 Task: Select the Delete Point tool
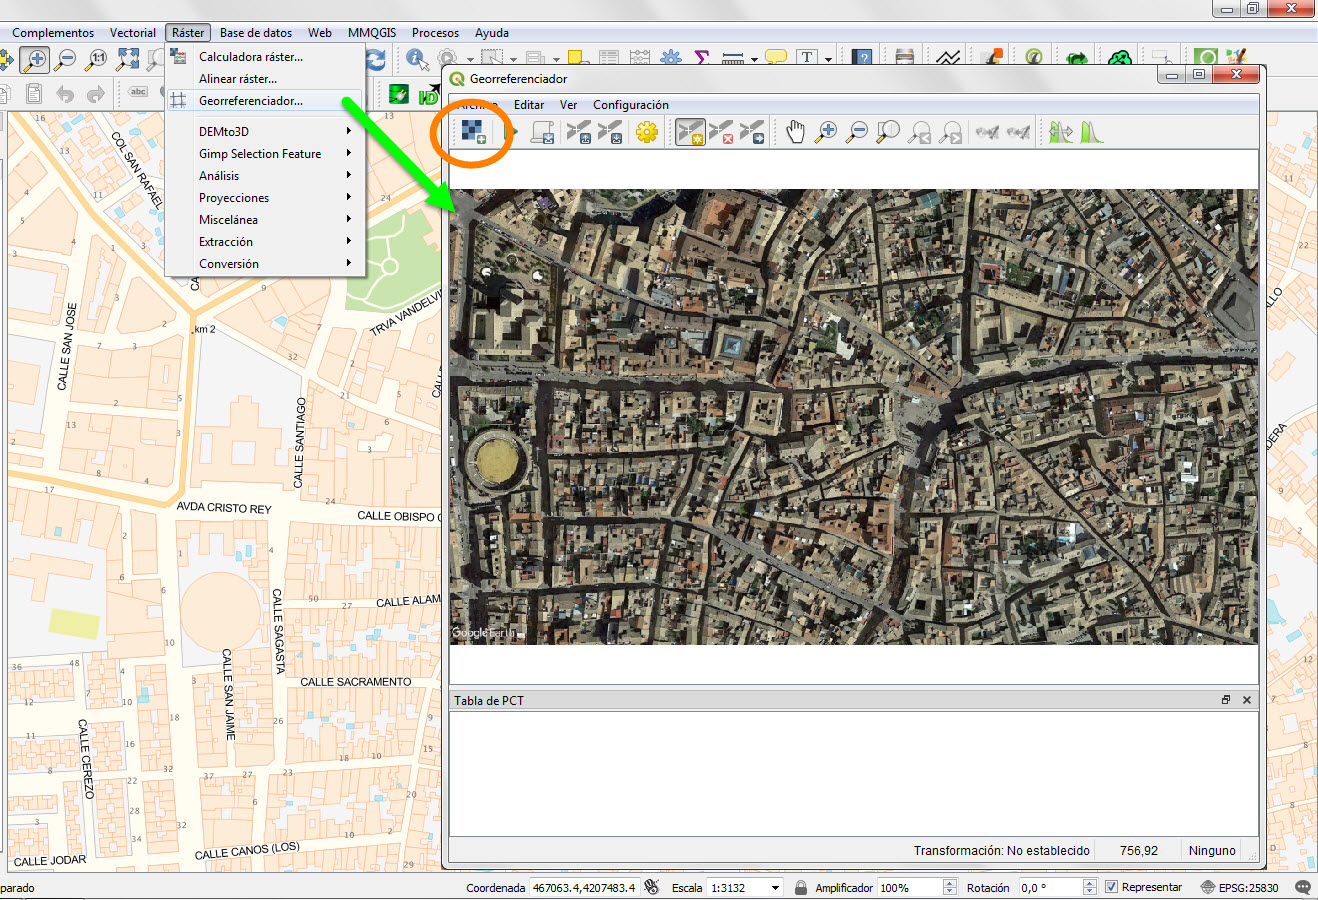pyautogui.click(x=722, y=131)
